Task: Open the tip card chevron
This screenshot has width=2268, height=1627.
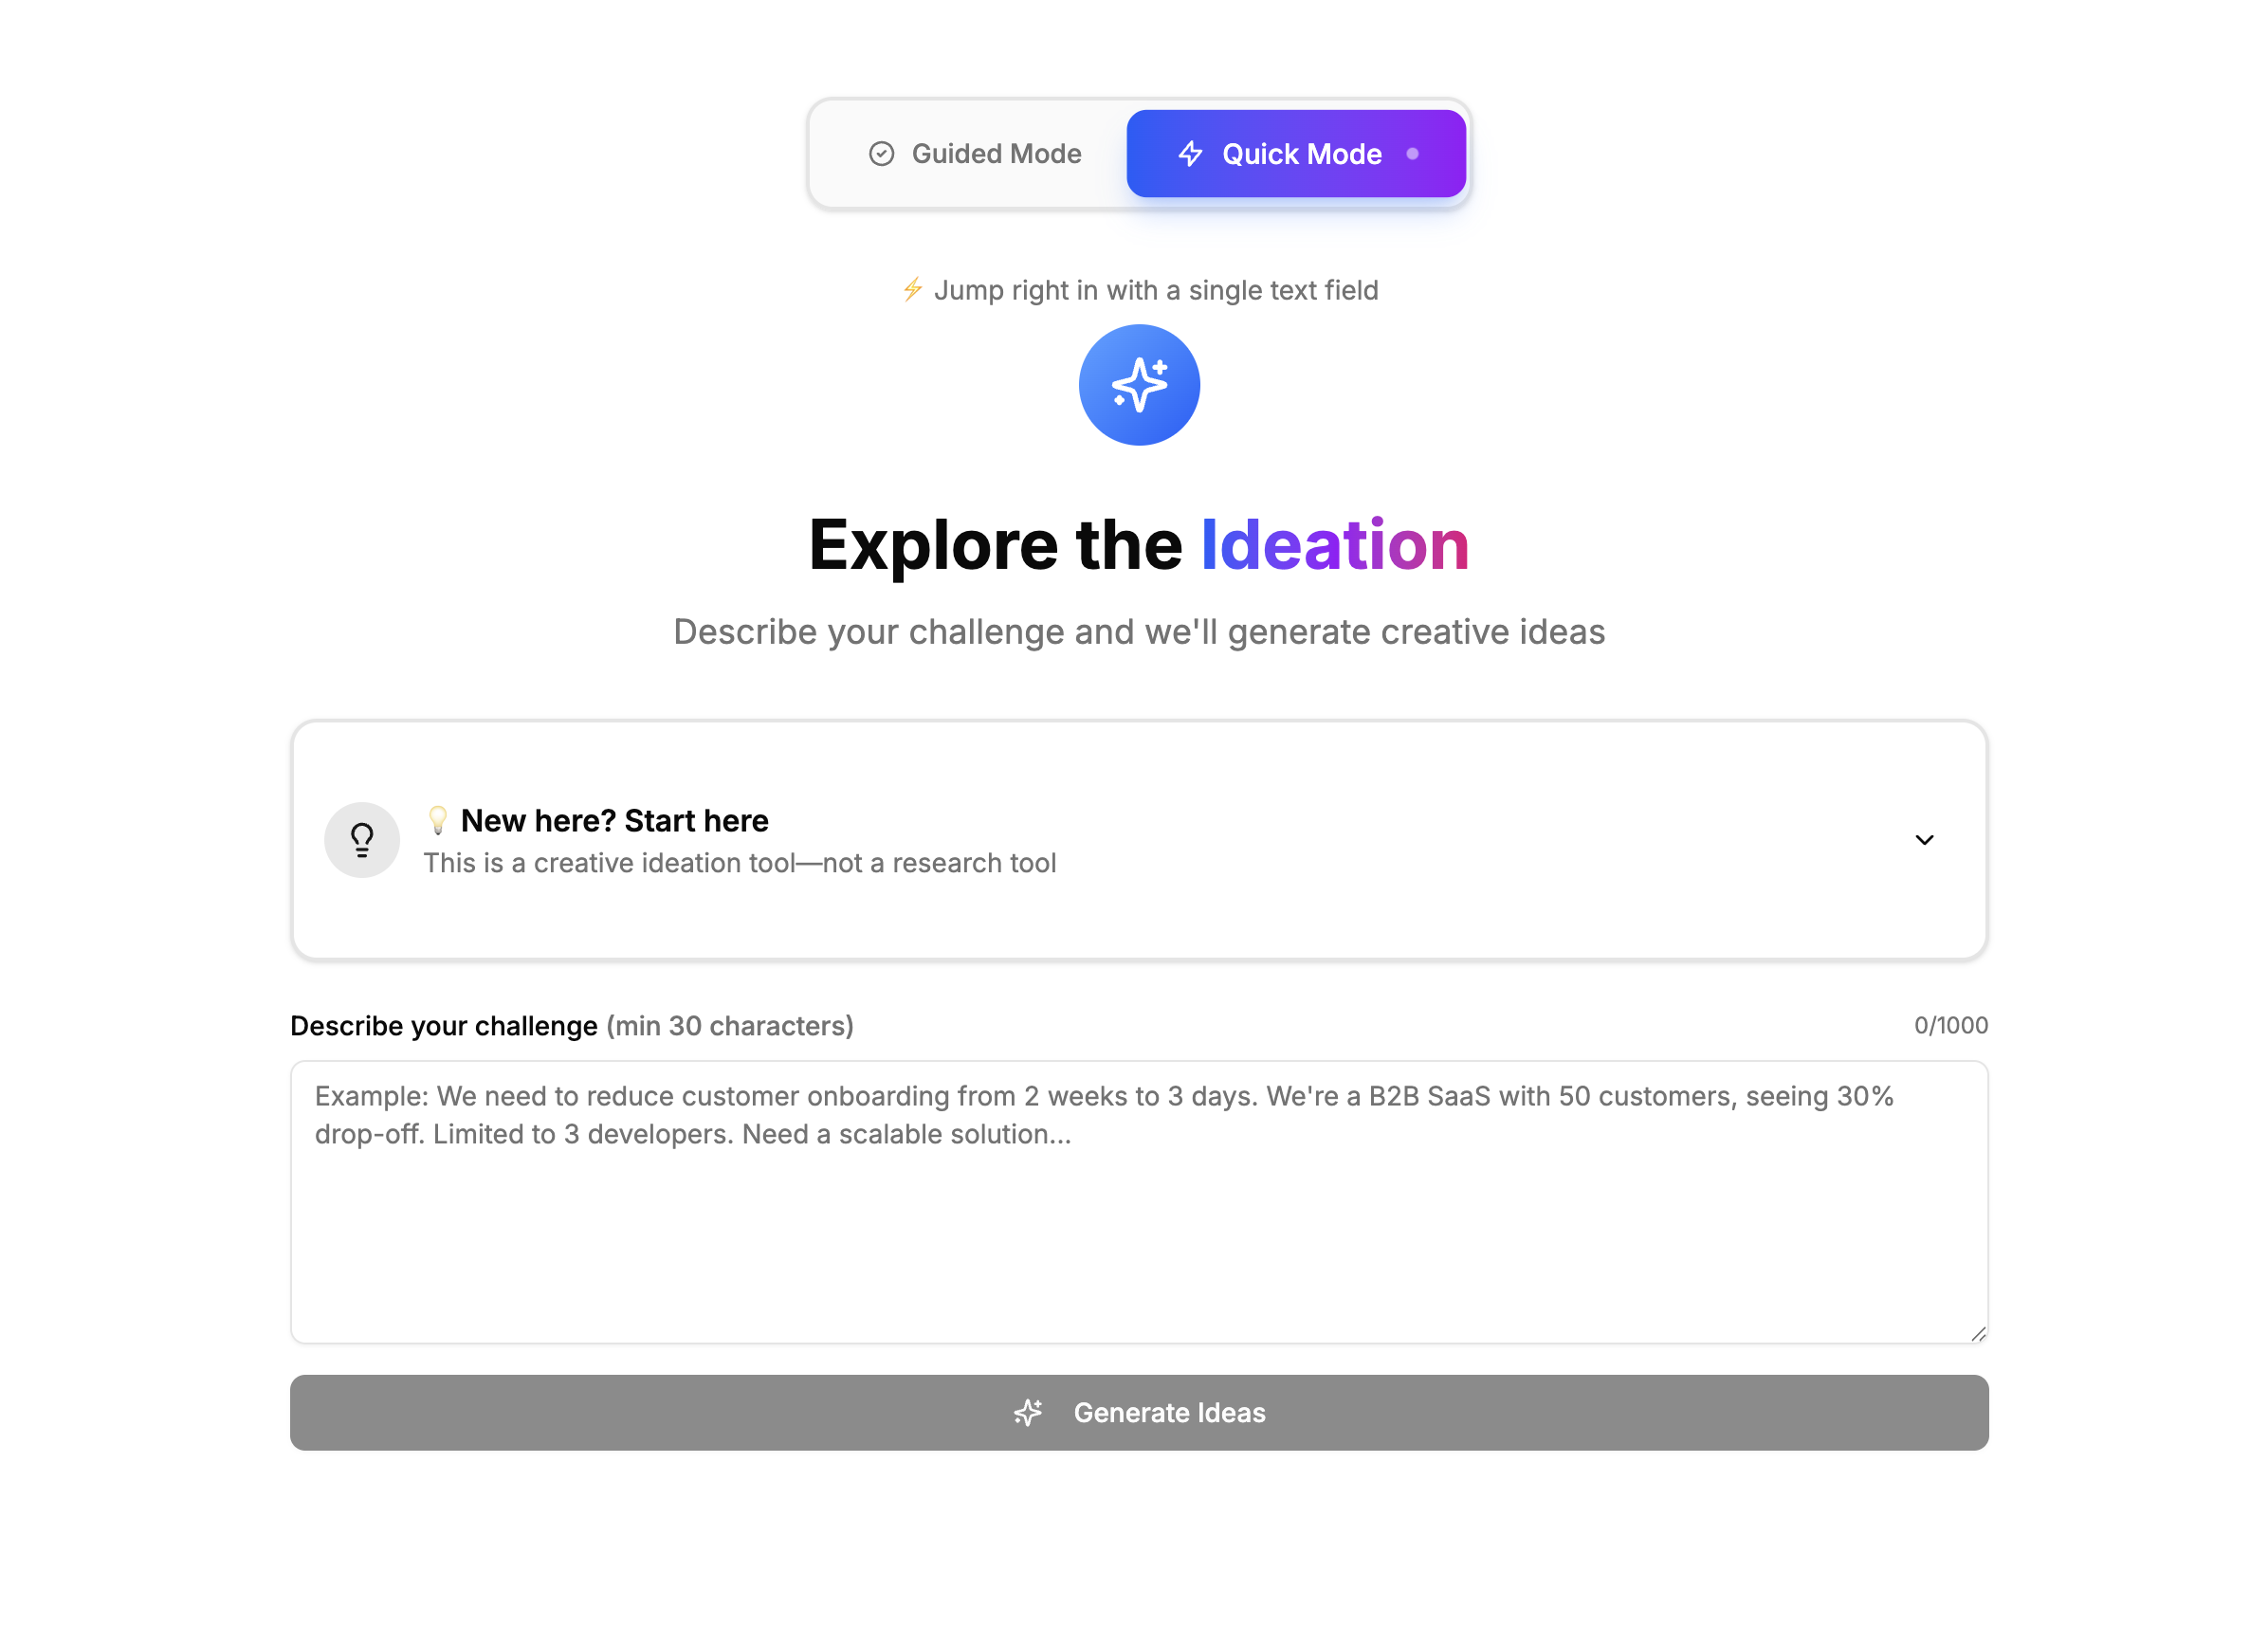Action: tap(1925, 840)
